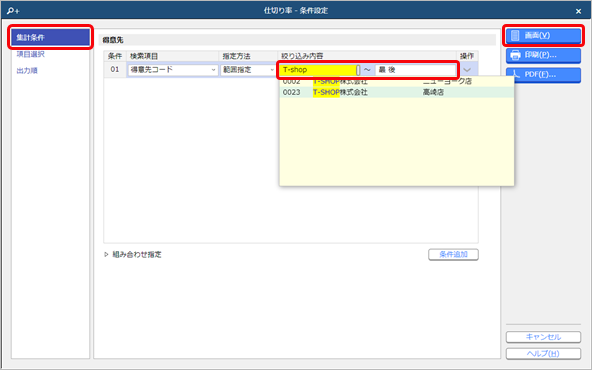Close the 仕切り率 条件設定 dialog
This screenshot has height=370, width=592.
578,11
